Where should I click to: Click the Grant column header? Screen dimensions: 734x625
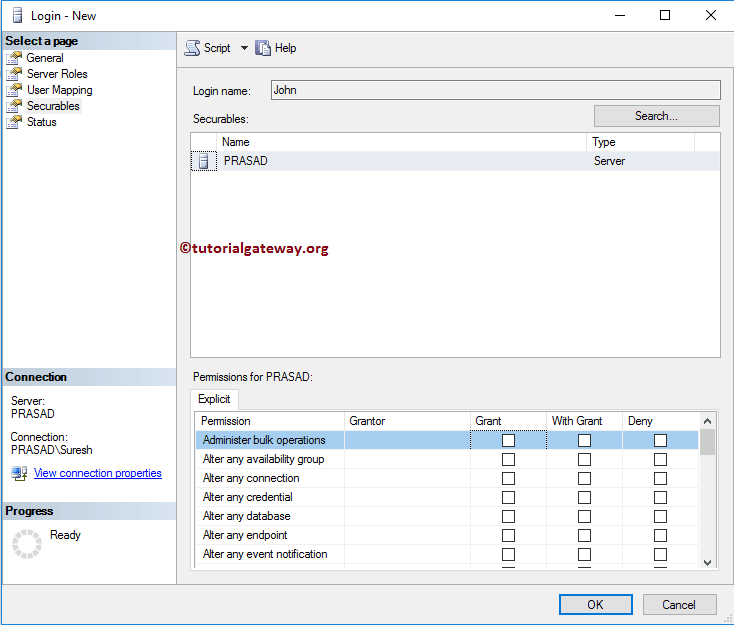pos(508,421)
